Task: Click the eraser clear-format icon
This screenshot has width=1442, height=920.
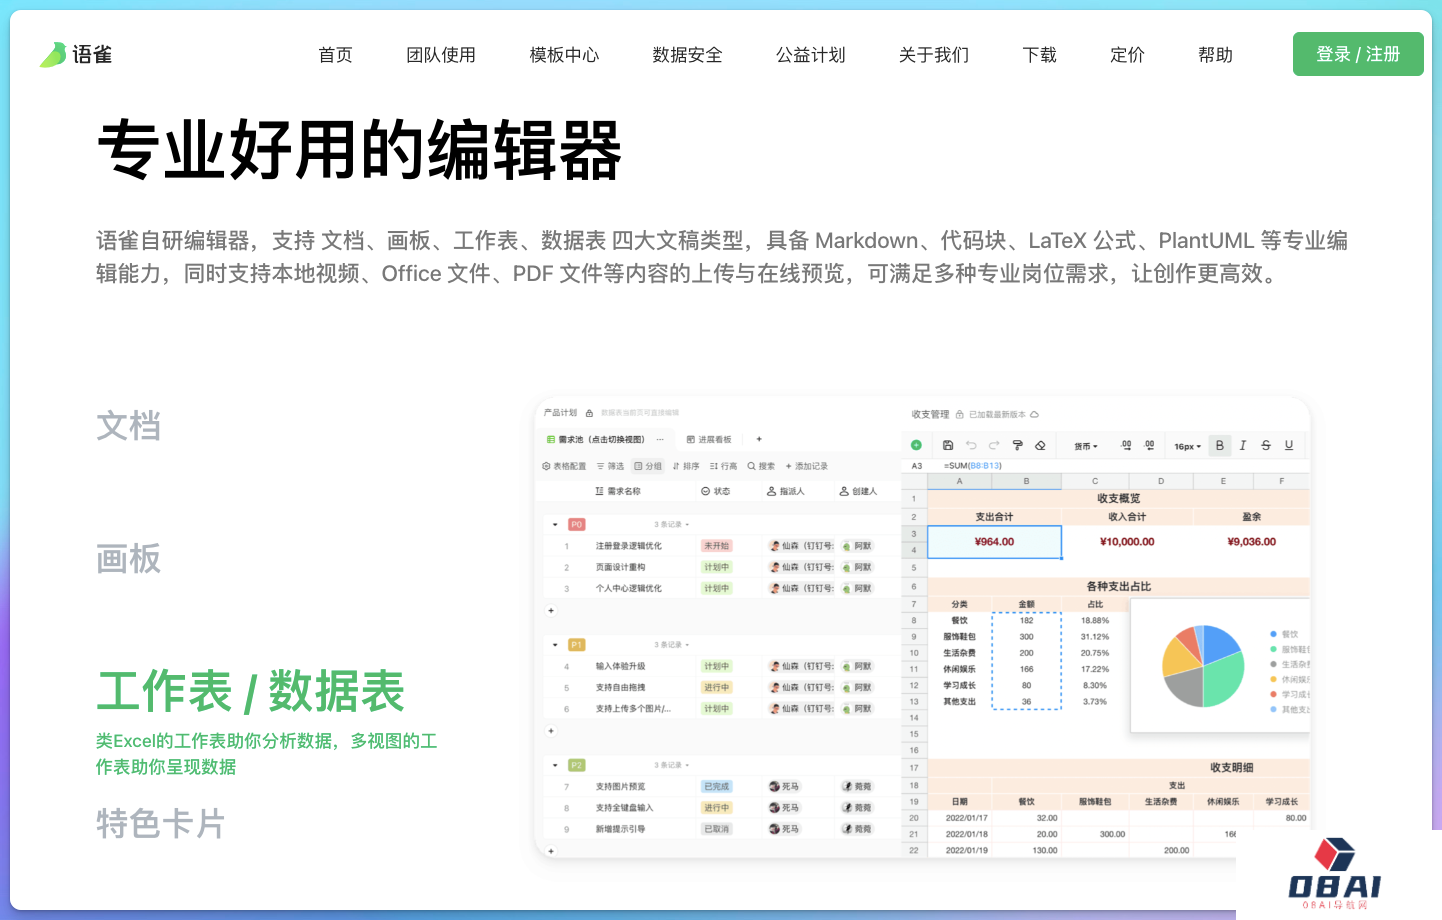Action: pyautogui.click(x=1040, y=446)
